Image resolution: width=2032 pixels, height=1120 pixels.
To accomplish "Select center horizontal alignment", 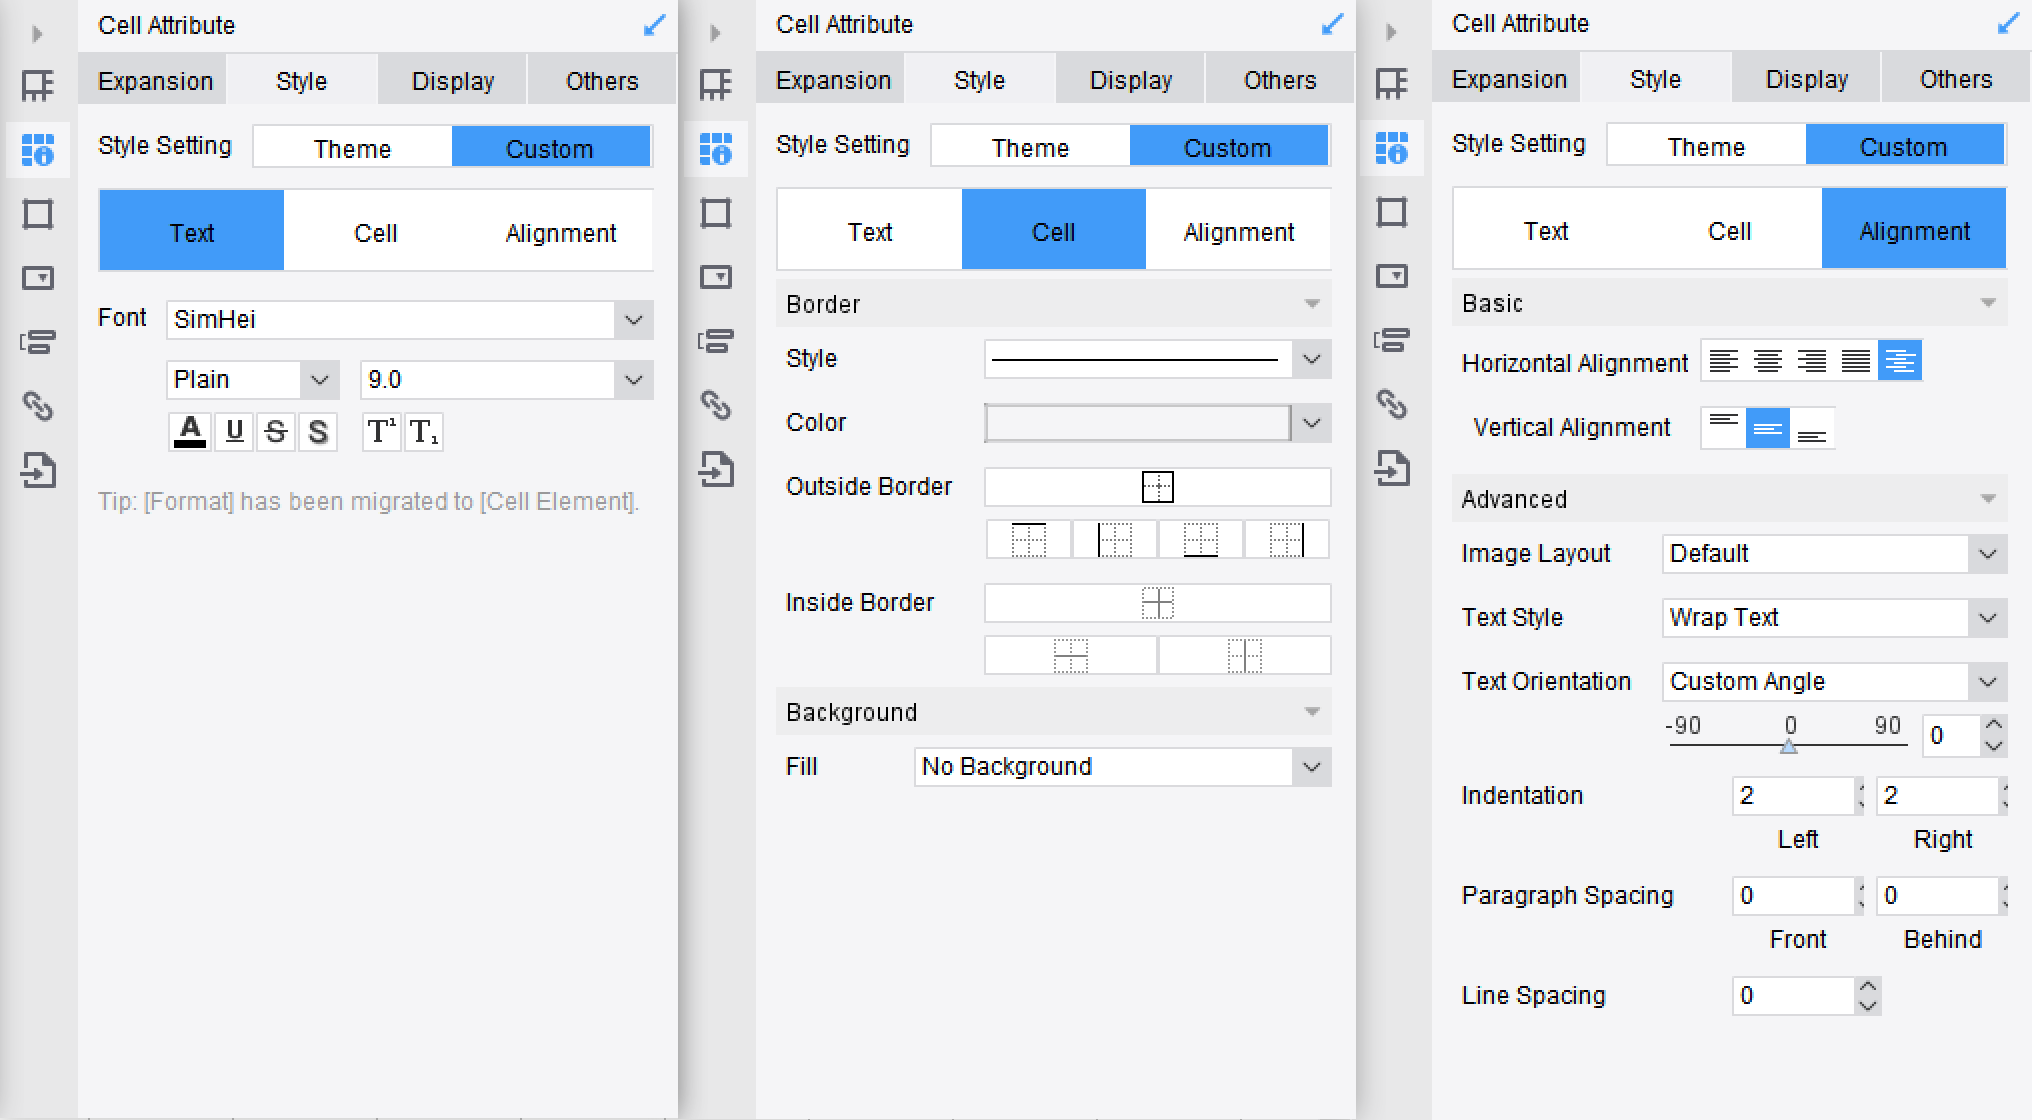I will (x=1768, y=360).
